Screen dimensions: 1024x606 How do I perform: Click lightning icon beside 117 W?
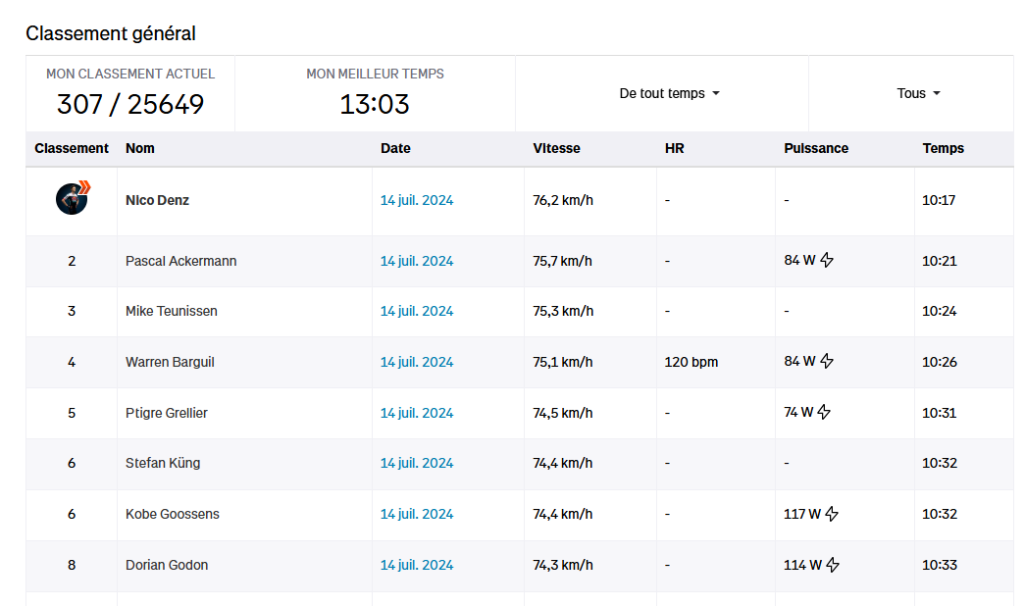pyautogui.click(x=831, y=514)
